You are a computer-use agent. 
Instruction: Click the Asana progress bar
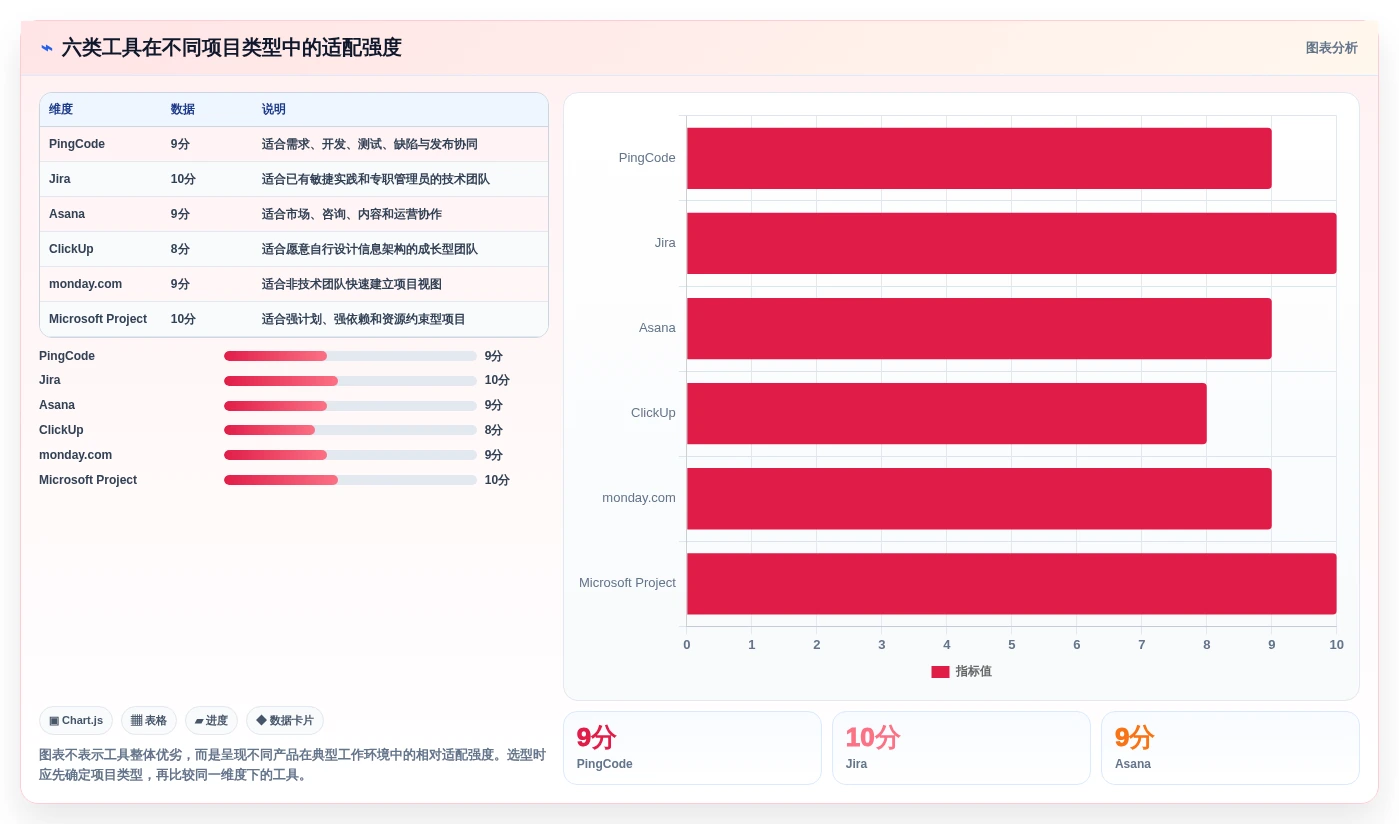point(350,406)
